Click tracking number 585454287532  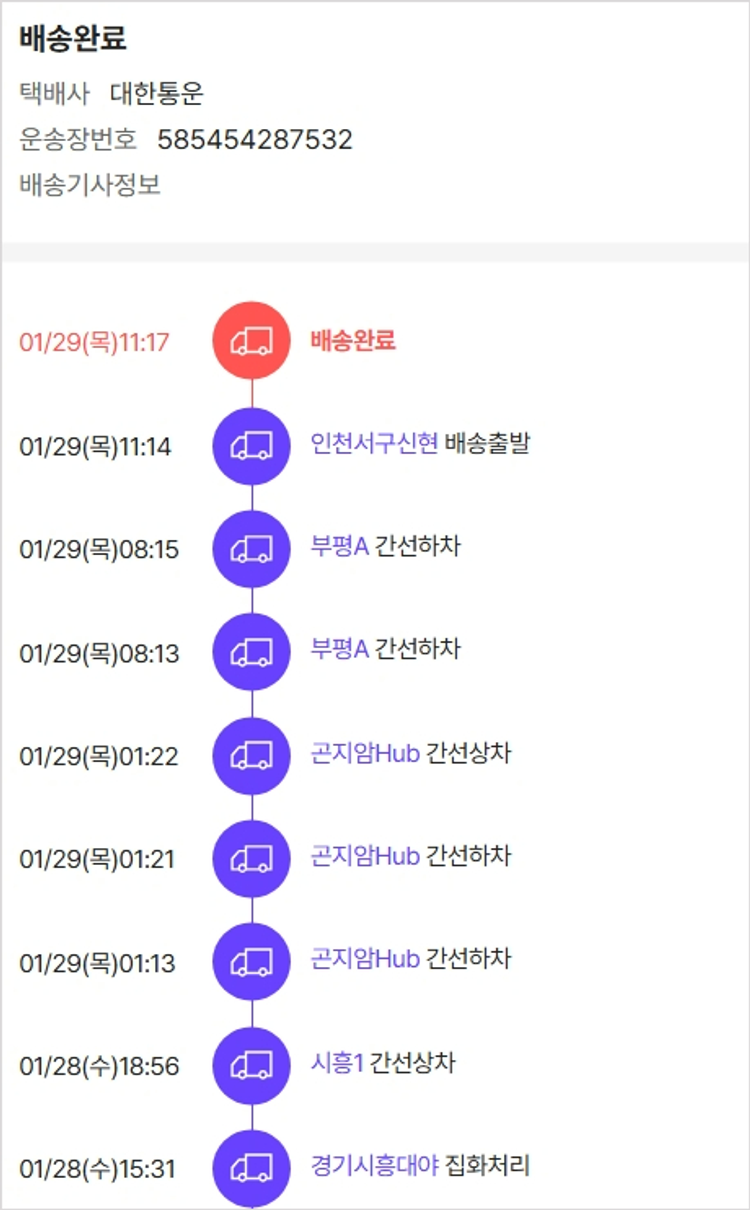(255, 139)
